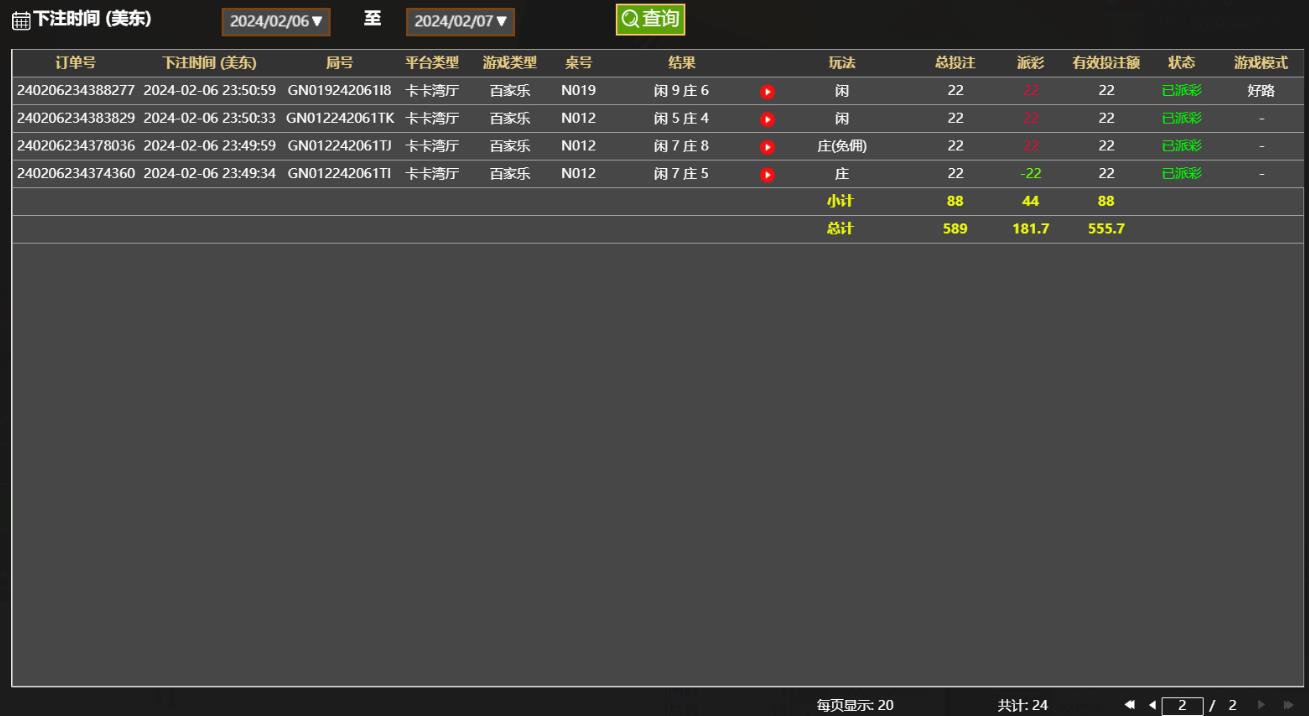This screenshot has width=1309, height=716.
Task: Click the 状态 column header
Action: 1182,63
